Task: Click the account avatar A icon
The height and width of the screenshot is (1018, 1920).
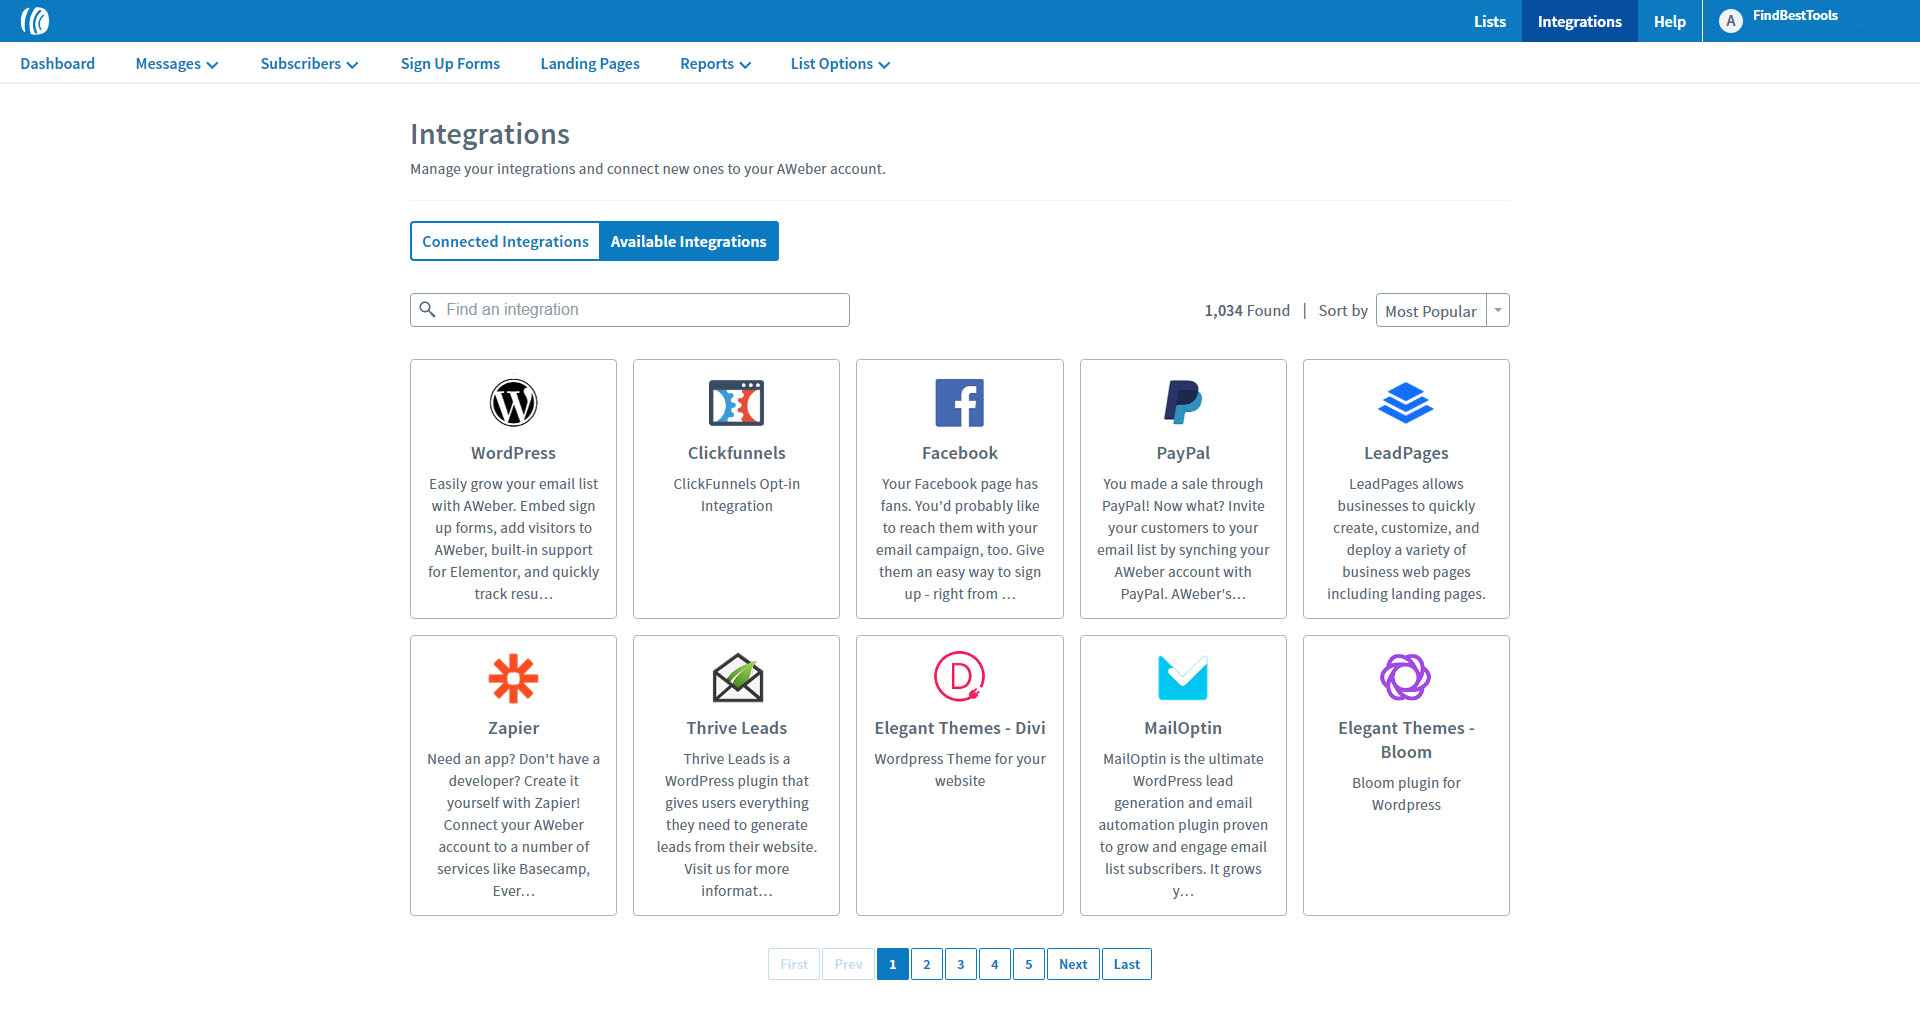Action: 1731,21
